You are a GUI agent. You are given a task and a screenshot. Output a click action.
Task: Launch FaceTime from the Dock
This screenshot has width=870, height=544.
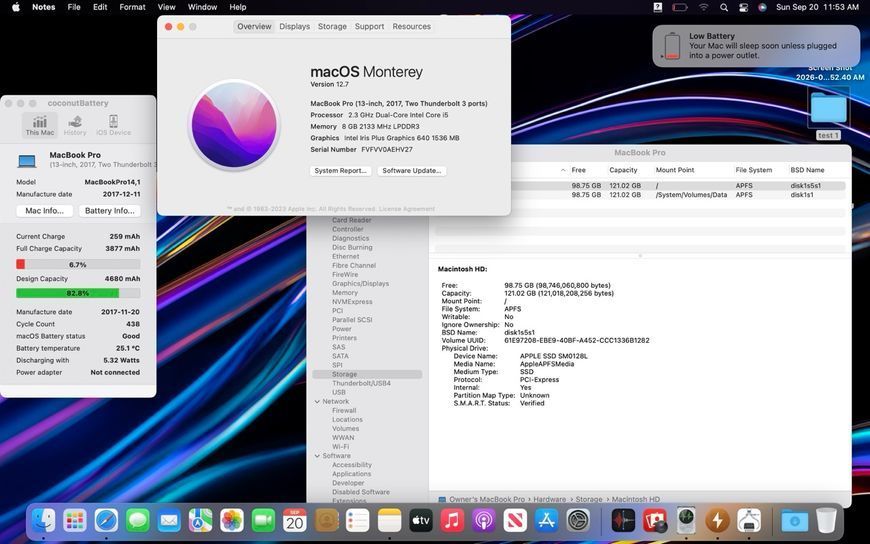click(x=264, y=521)
